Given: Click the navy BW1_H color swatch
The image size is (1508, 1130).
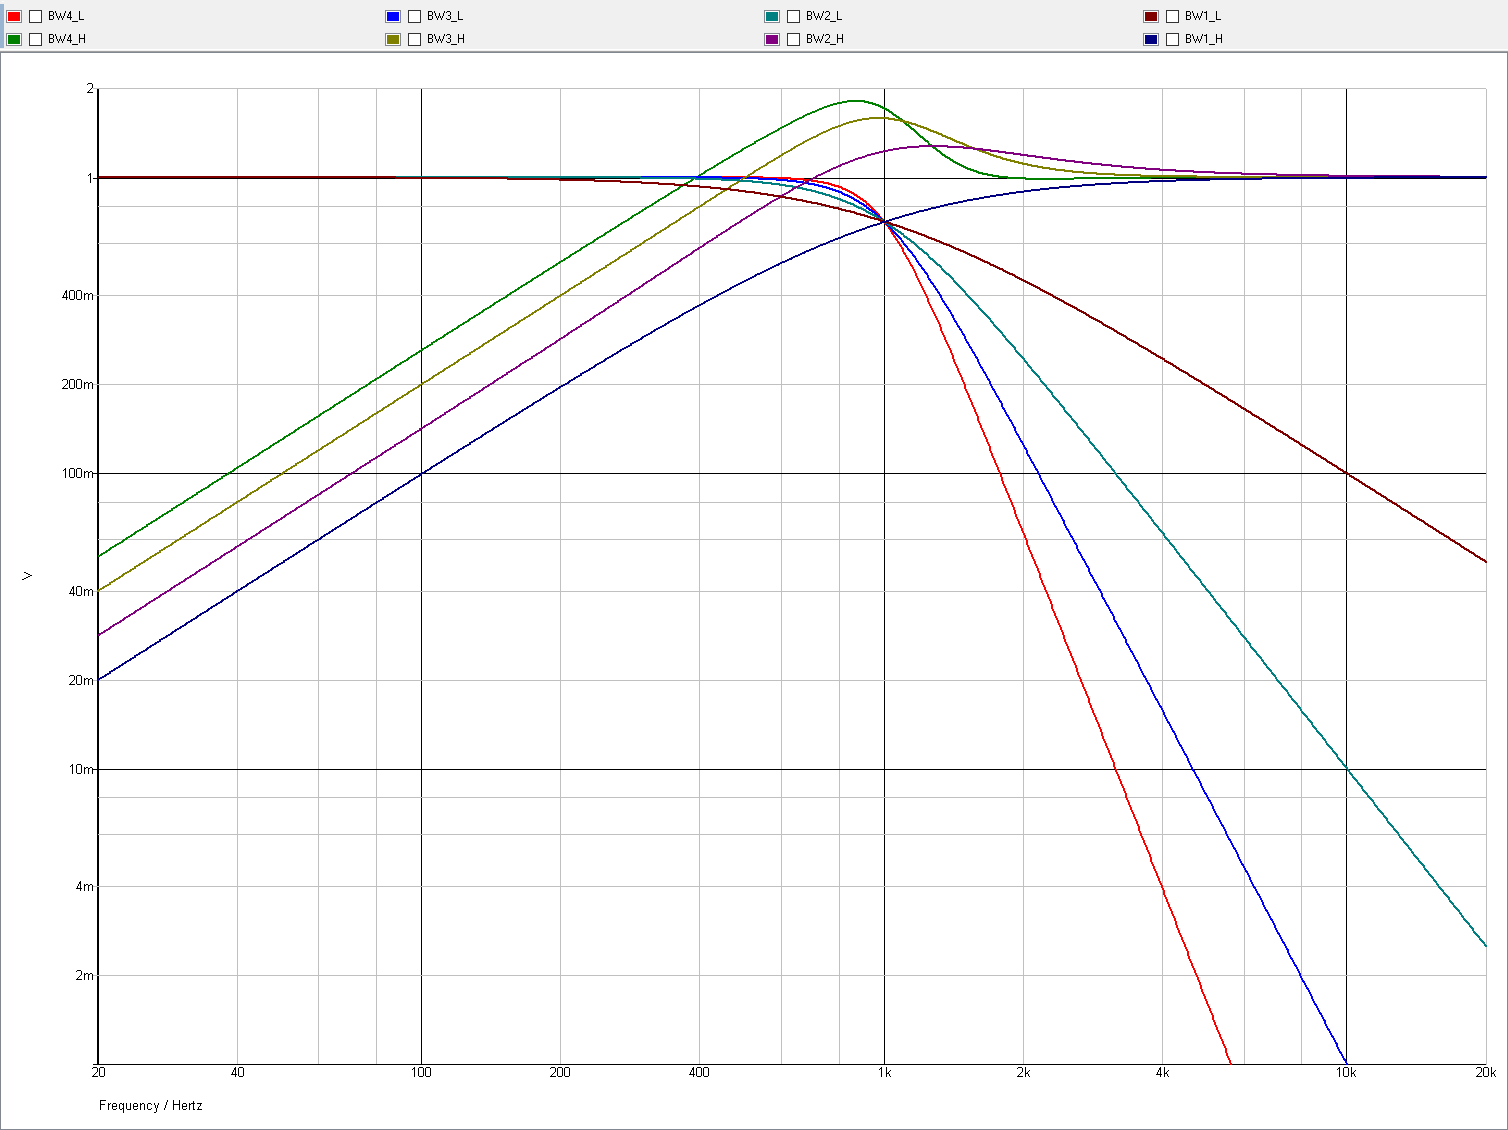Looking at the screenshot, I should [x=1151, y=39].
